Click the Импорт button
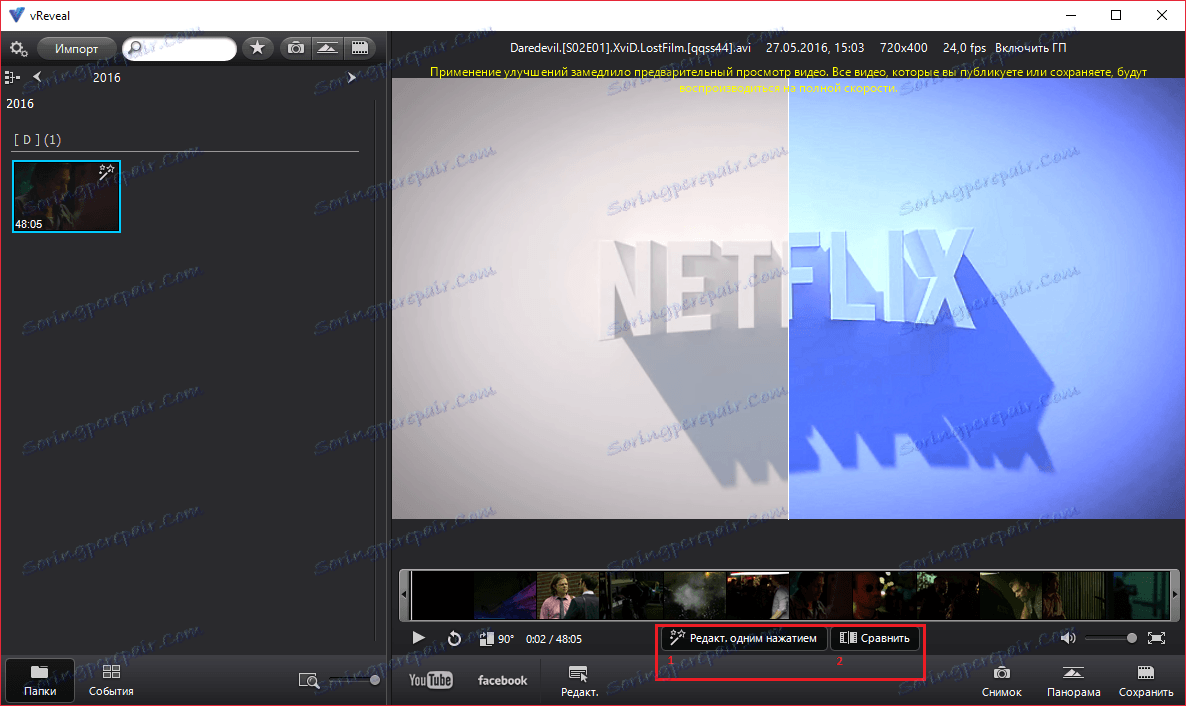The image size is (1186, 706). [x=76, y=48]
